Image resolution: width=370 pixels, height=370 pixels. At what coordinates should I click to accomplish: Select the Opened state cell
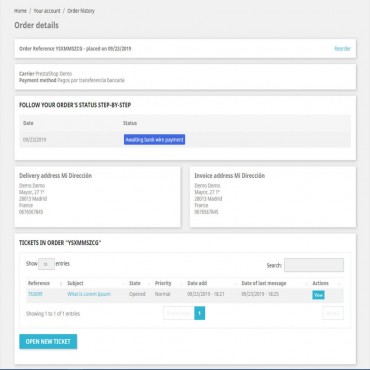137,294
